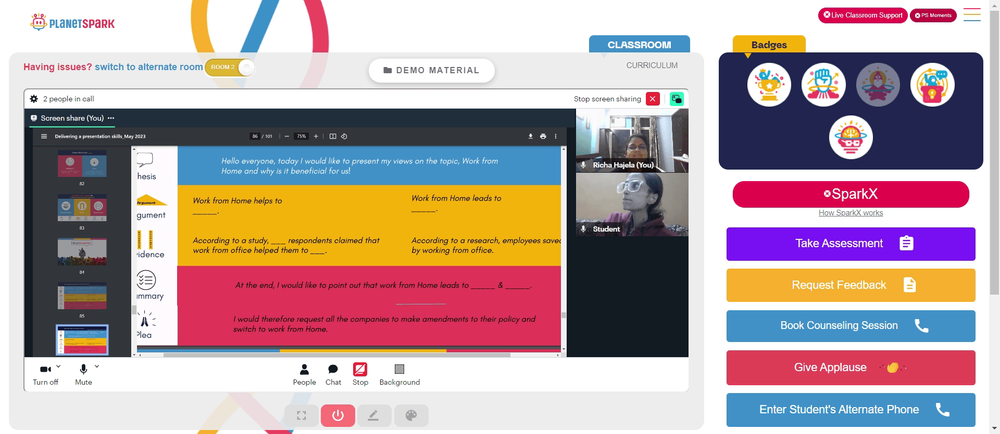Toggle PDF sidebar hamburger menu

[x=44, y=136]
